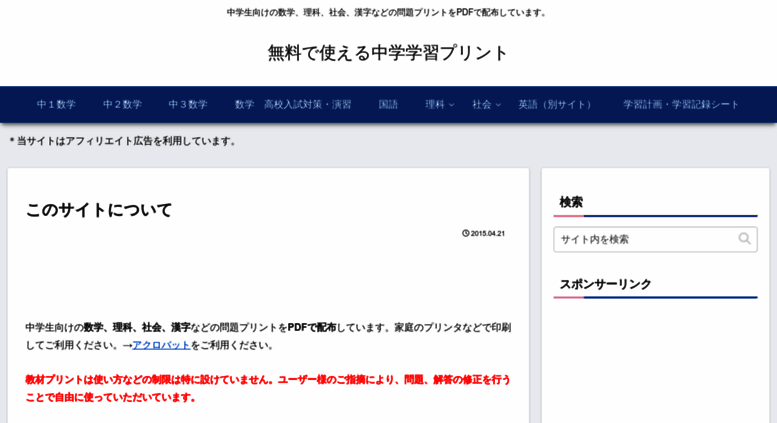
Task: Follow the アクロバット link
Action: point(162,345)
